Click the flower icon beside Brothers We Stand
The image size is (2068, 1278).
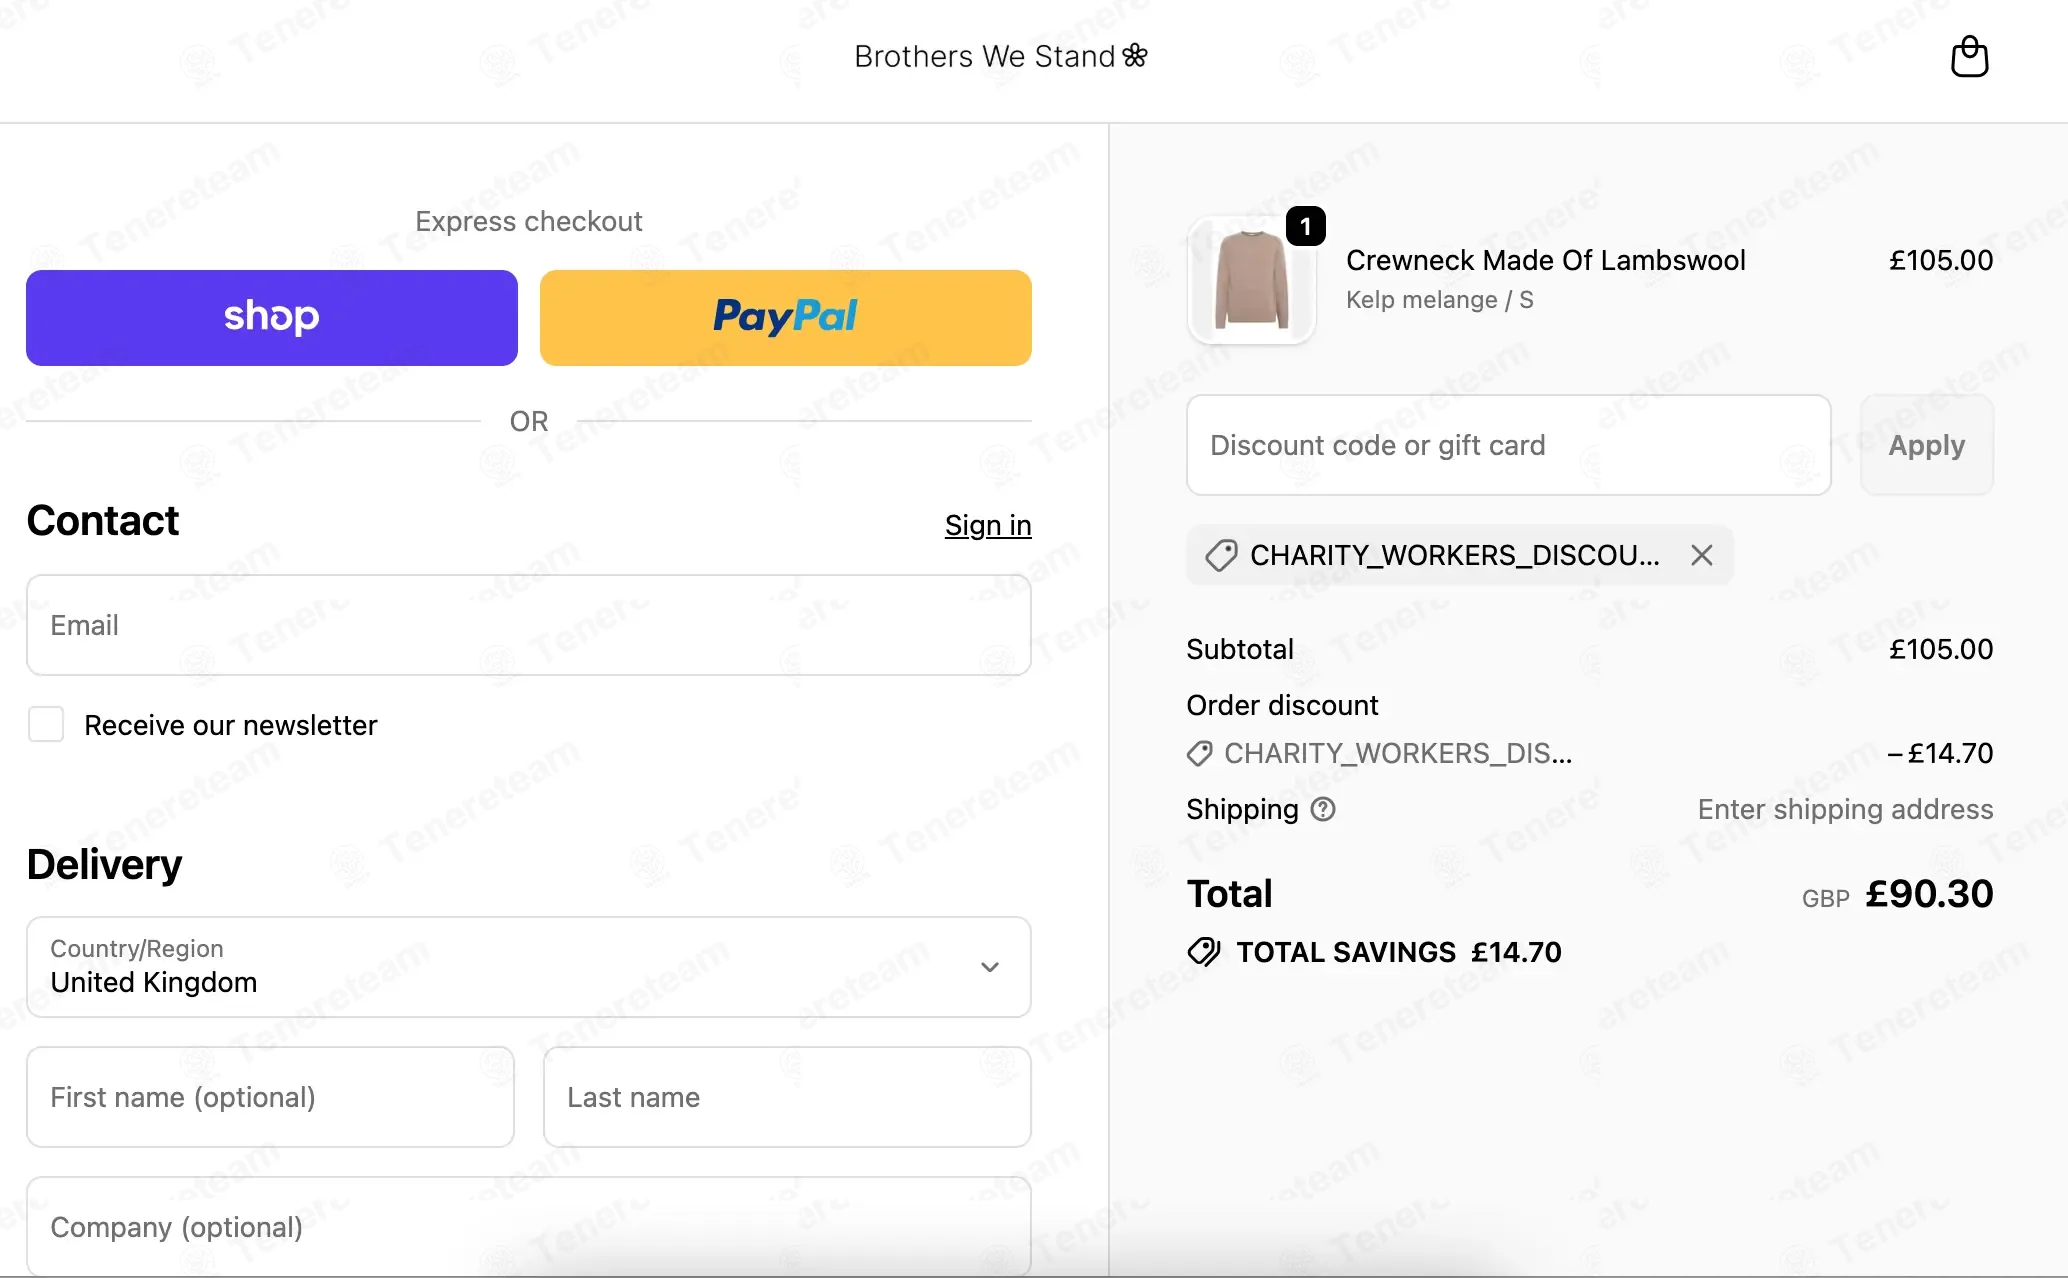click(1135, 56)
